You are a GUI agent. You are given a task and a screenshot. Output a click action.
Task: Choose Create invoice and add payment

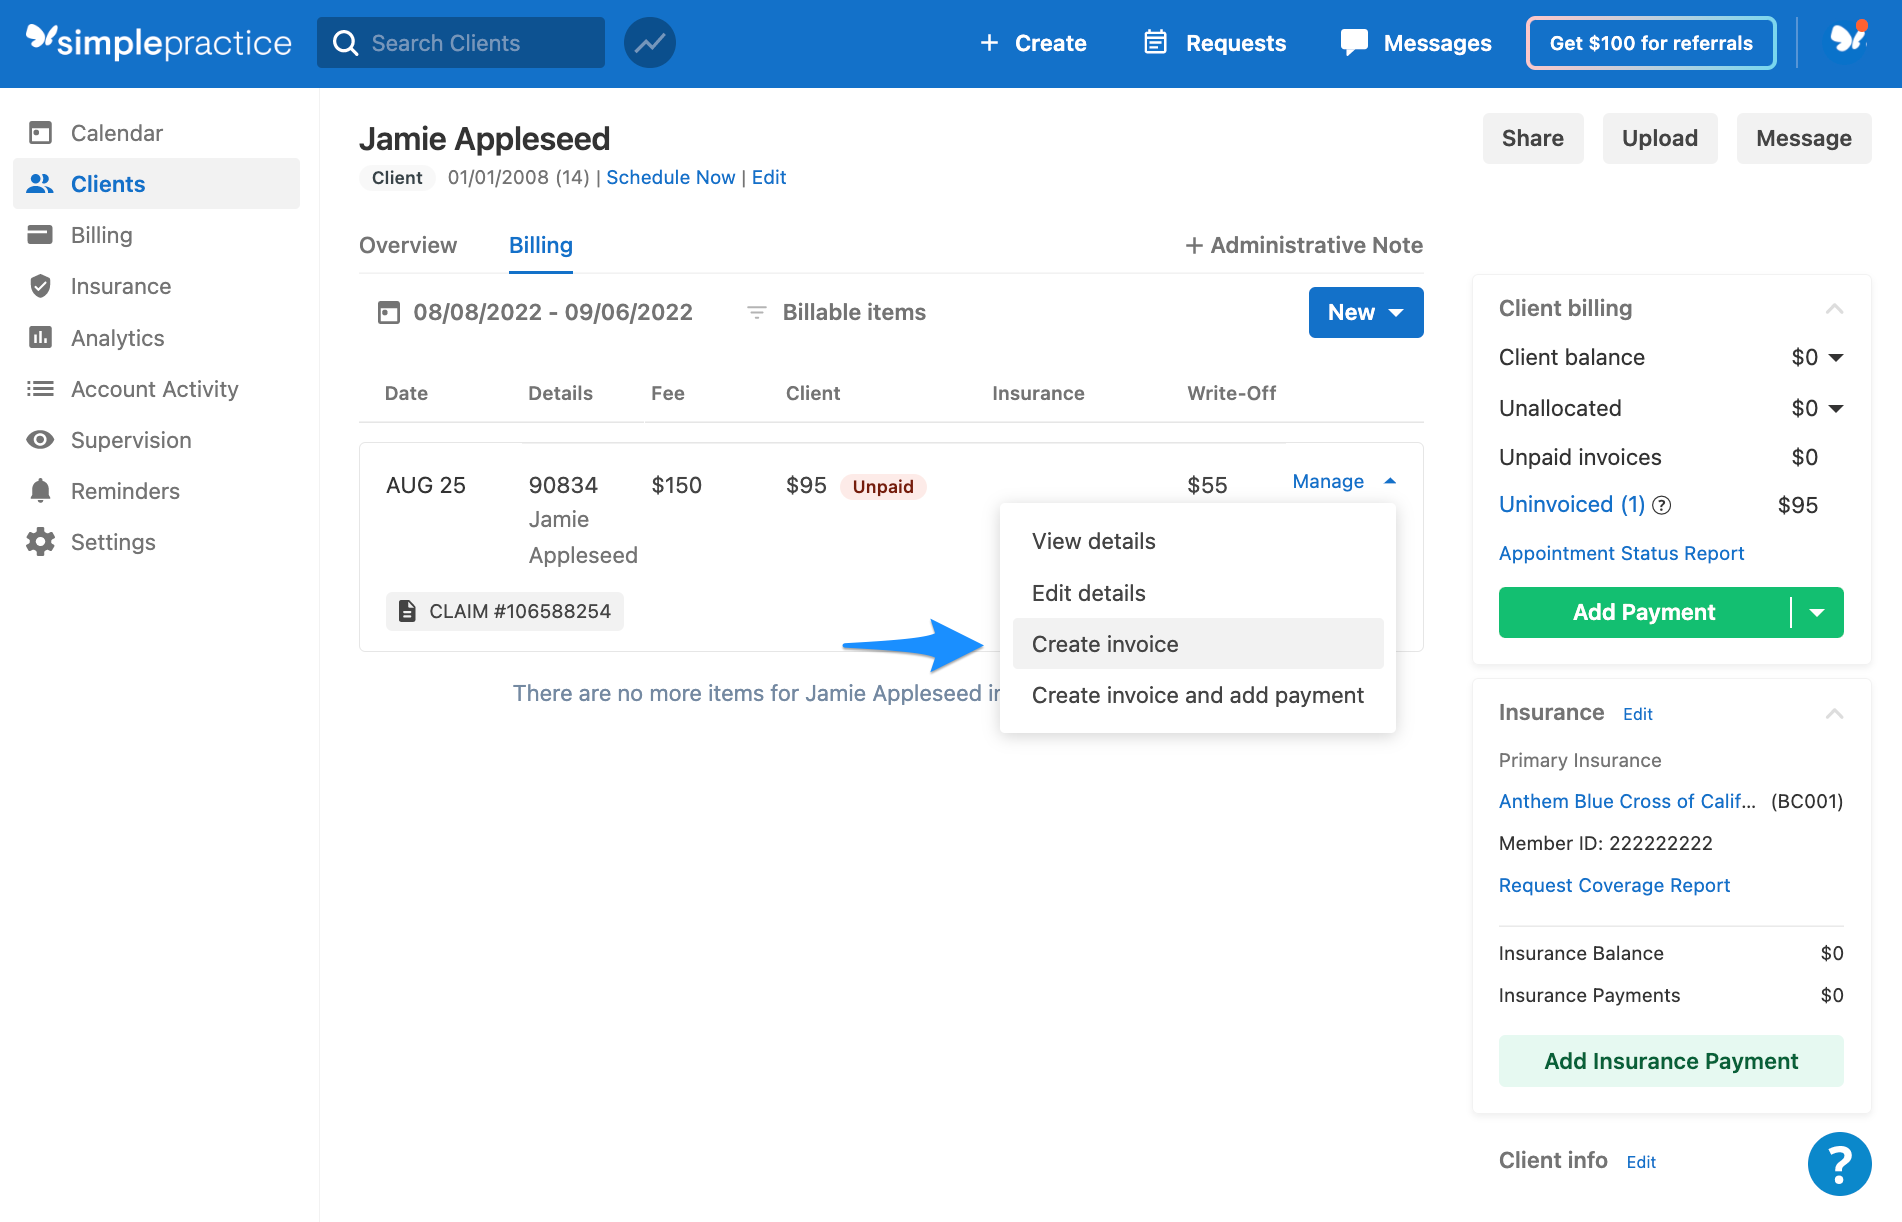click(x=1198, y=695)
